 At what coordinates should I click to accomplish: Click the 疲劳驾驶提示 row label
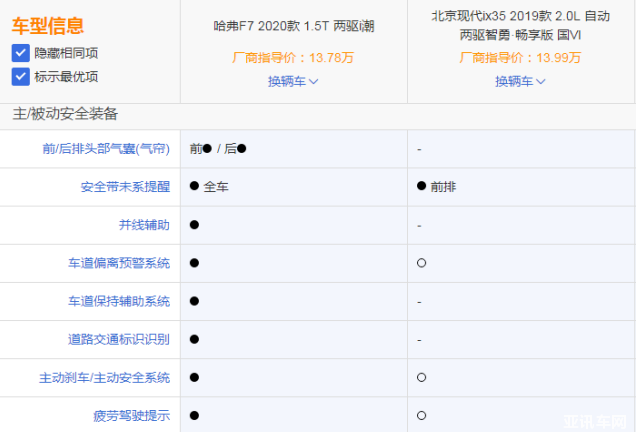point(131,415)
